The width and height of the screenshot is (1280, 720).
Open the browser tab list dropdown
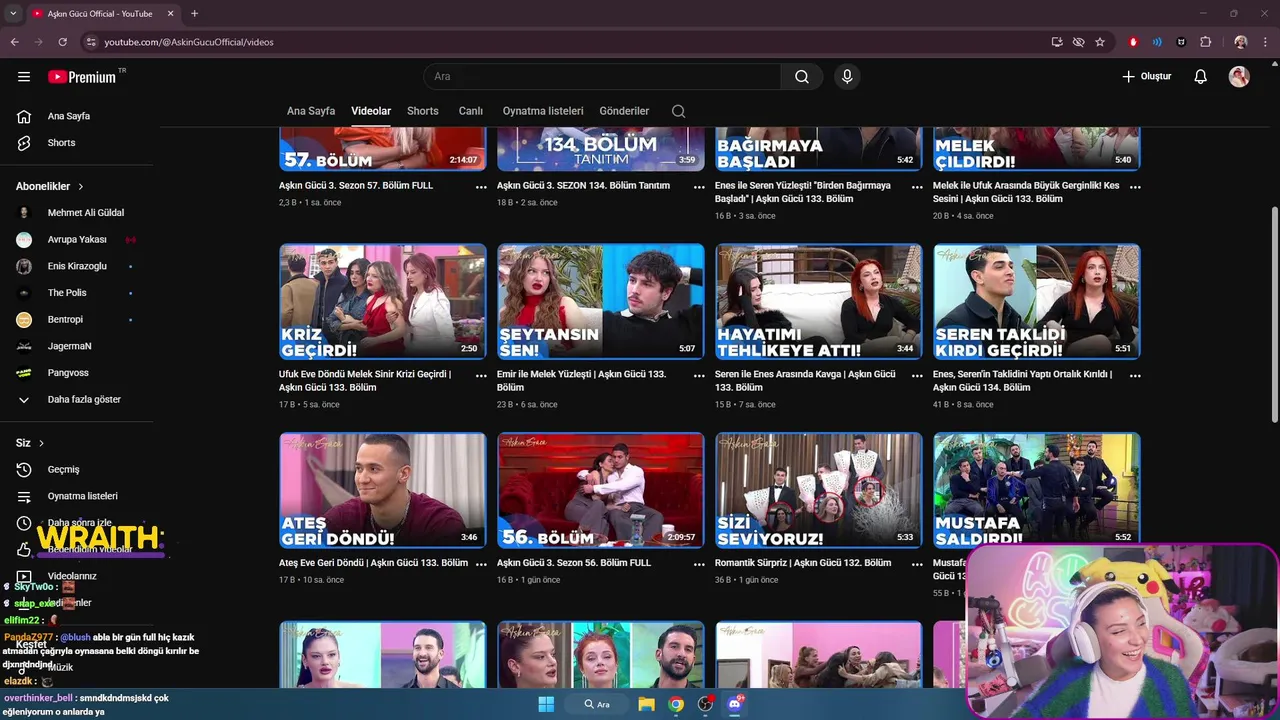click(x=13, y=14)
